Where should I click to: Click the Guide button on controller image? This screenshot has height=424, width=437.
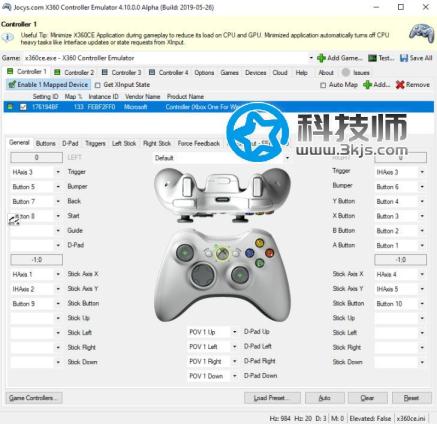pos(222,253)
